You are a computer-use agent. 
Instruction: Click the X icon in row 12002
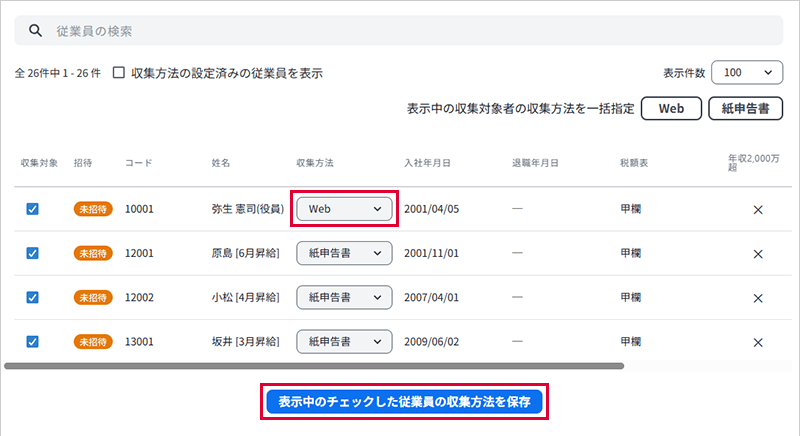[757, 298]
